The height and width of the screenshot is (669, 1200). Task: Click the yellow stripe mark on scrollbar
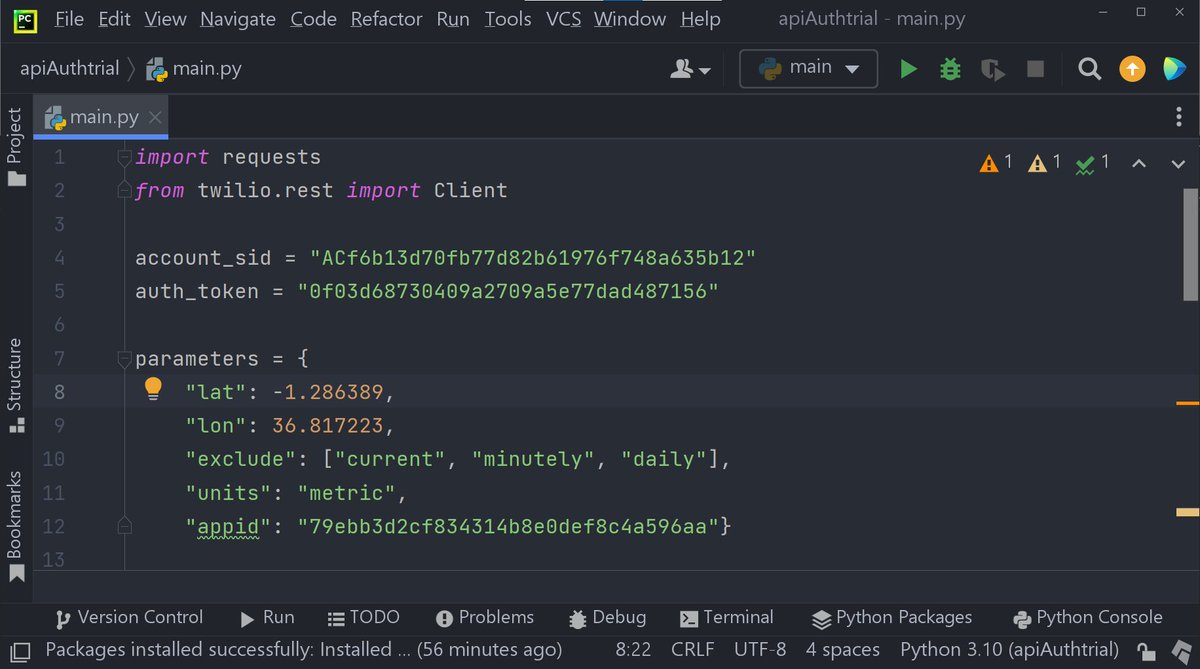[x=1187, y=512]
